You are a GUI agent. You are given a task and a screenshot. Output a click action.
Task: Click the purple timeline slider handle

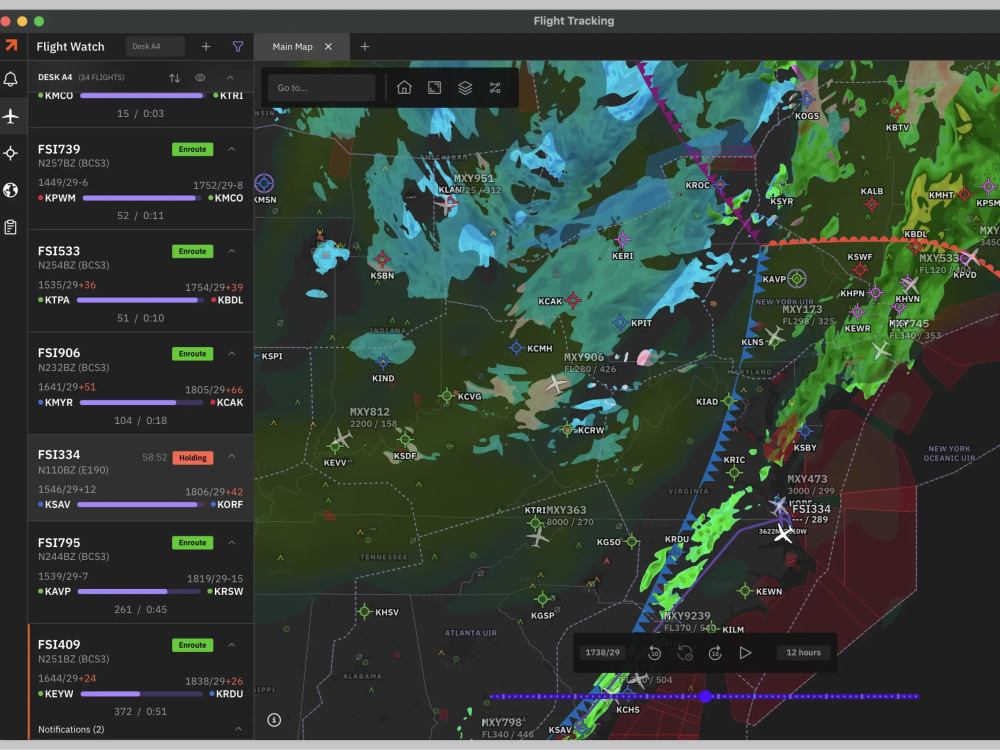(x=705, y=696)
